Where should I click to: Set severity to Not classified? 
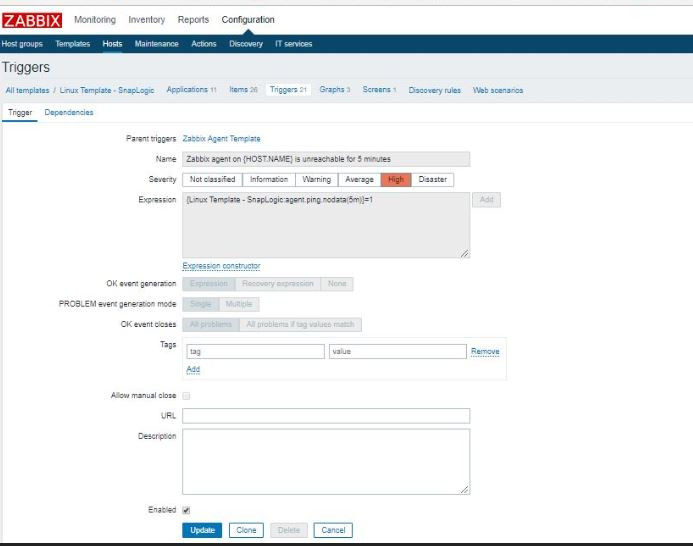coord(212,179)
